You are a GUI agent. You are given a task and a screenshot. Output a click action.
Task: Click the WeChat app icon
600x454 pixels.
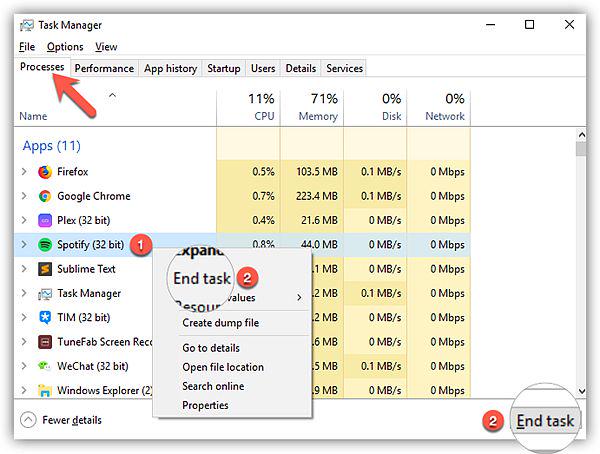pos(45,366)
